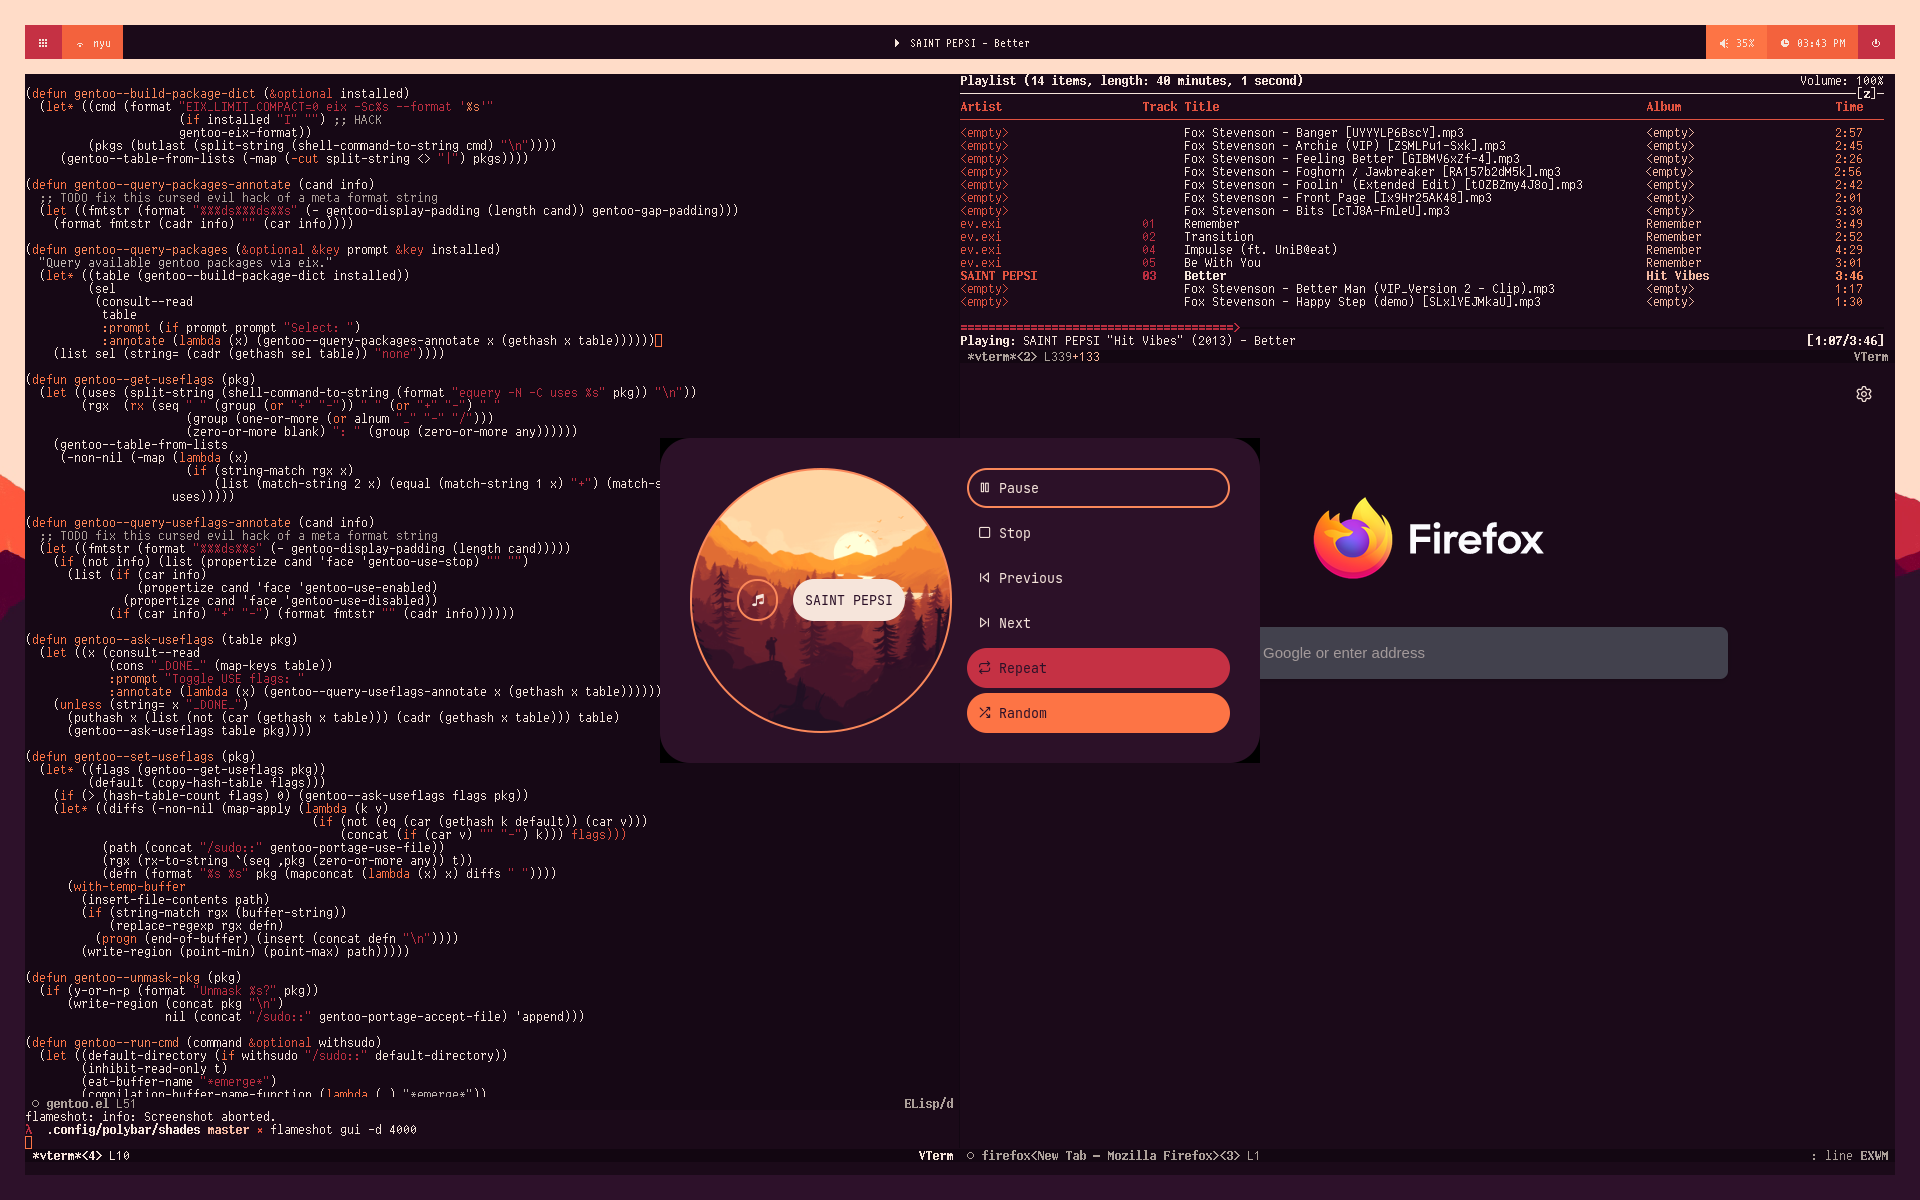Click the SAINT PEPSI artist label on the album art
1920x1200 pixels.
[849, 600]
